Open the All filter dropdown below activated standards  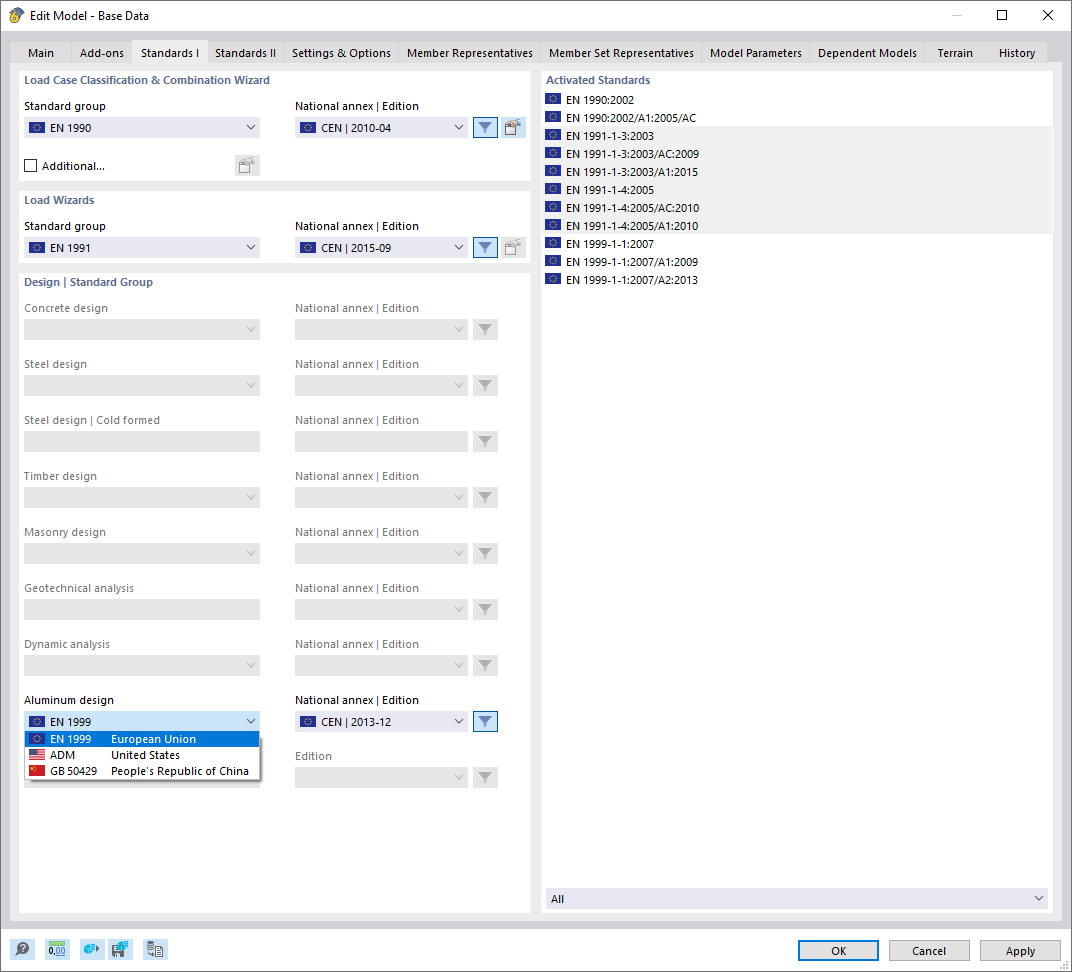[x=795, y=898]
